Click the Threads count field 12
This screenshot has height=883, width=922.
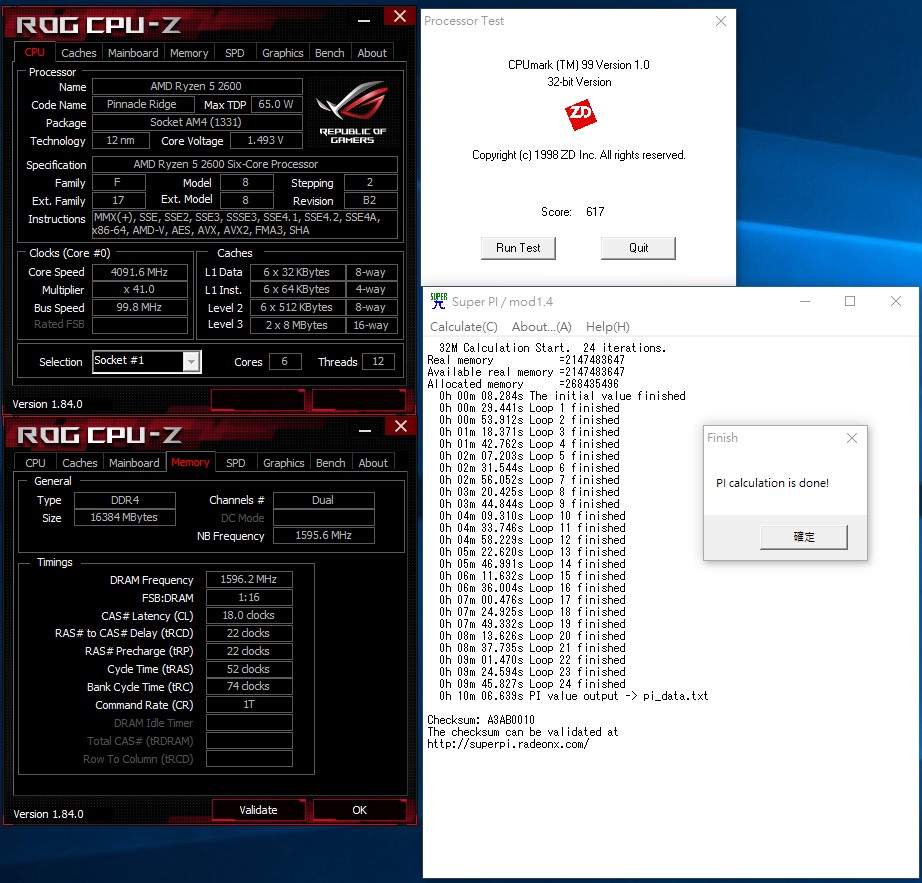tap(378, 362)
